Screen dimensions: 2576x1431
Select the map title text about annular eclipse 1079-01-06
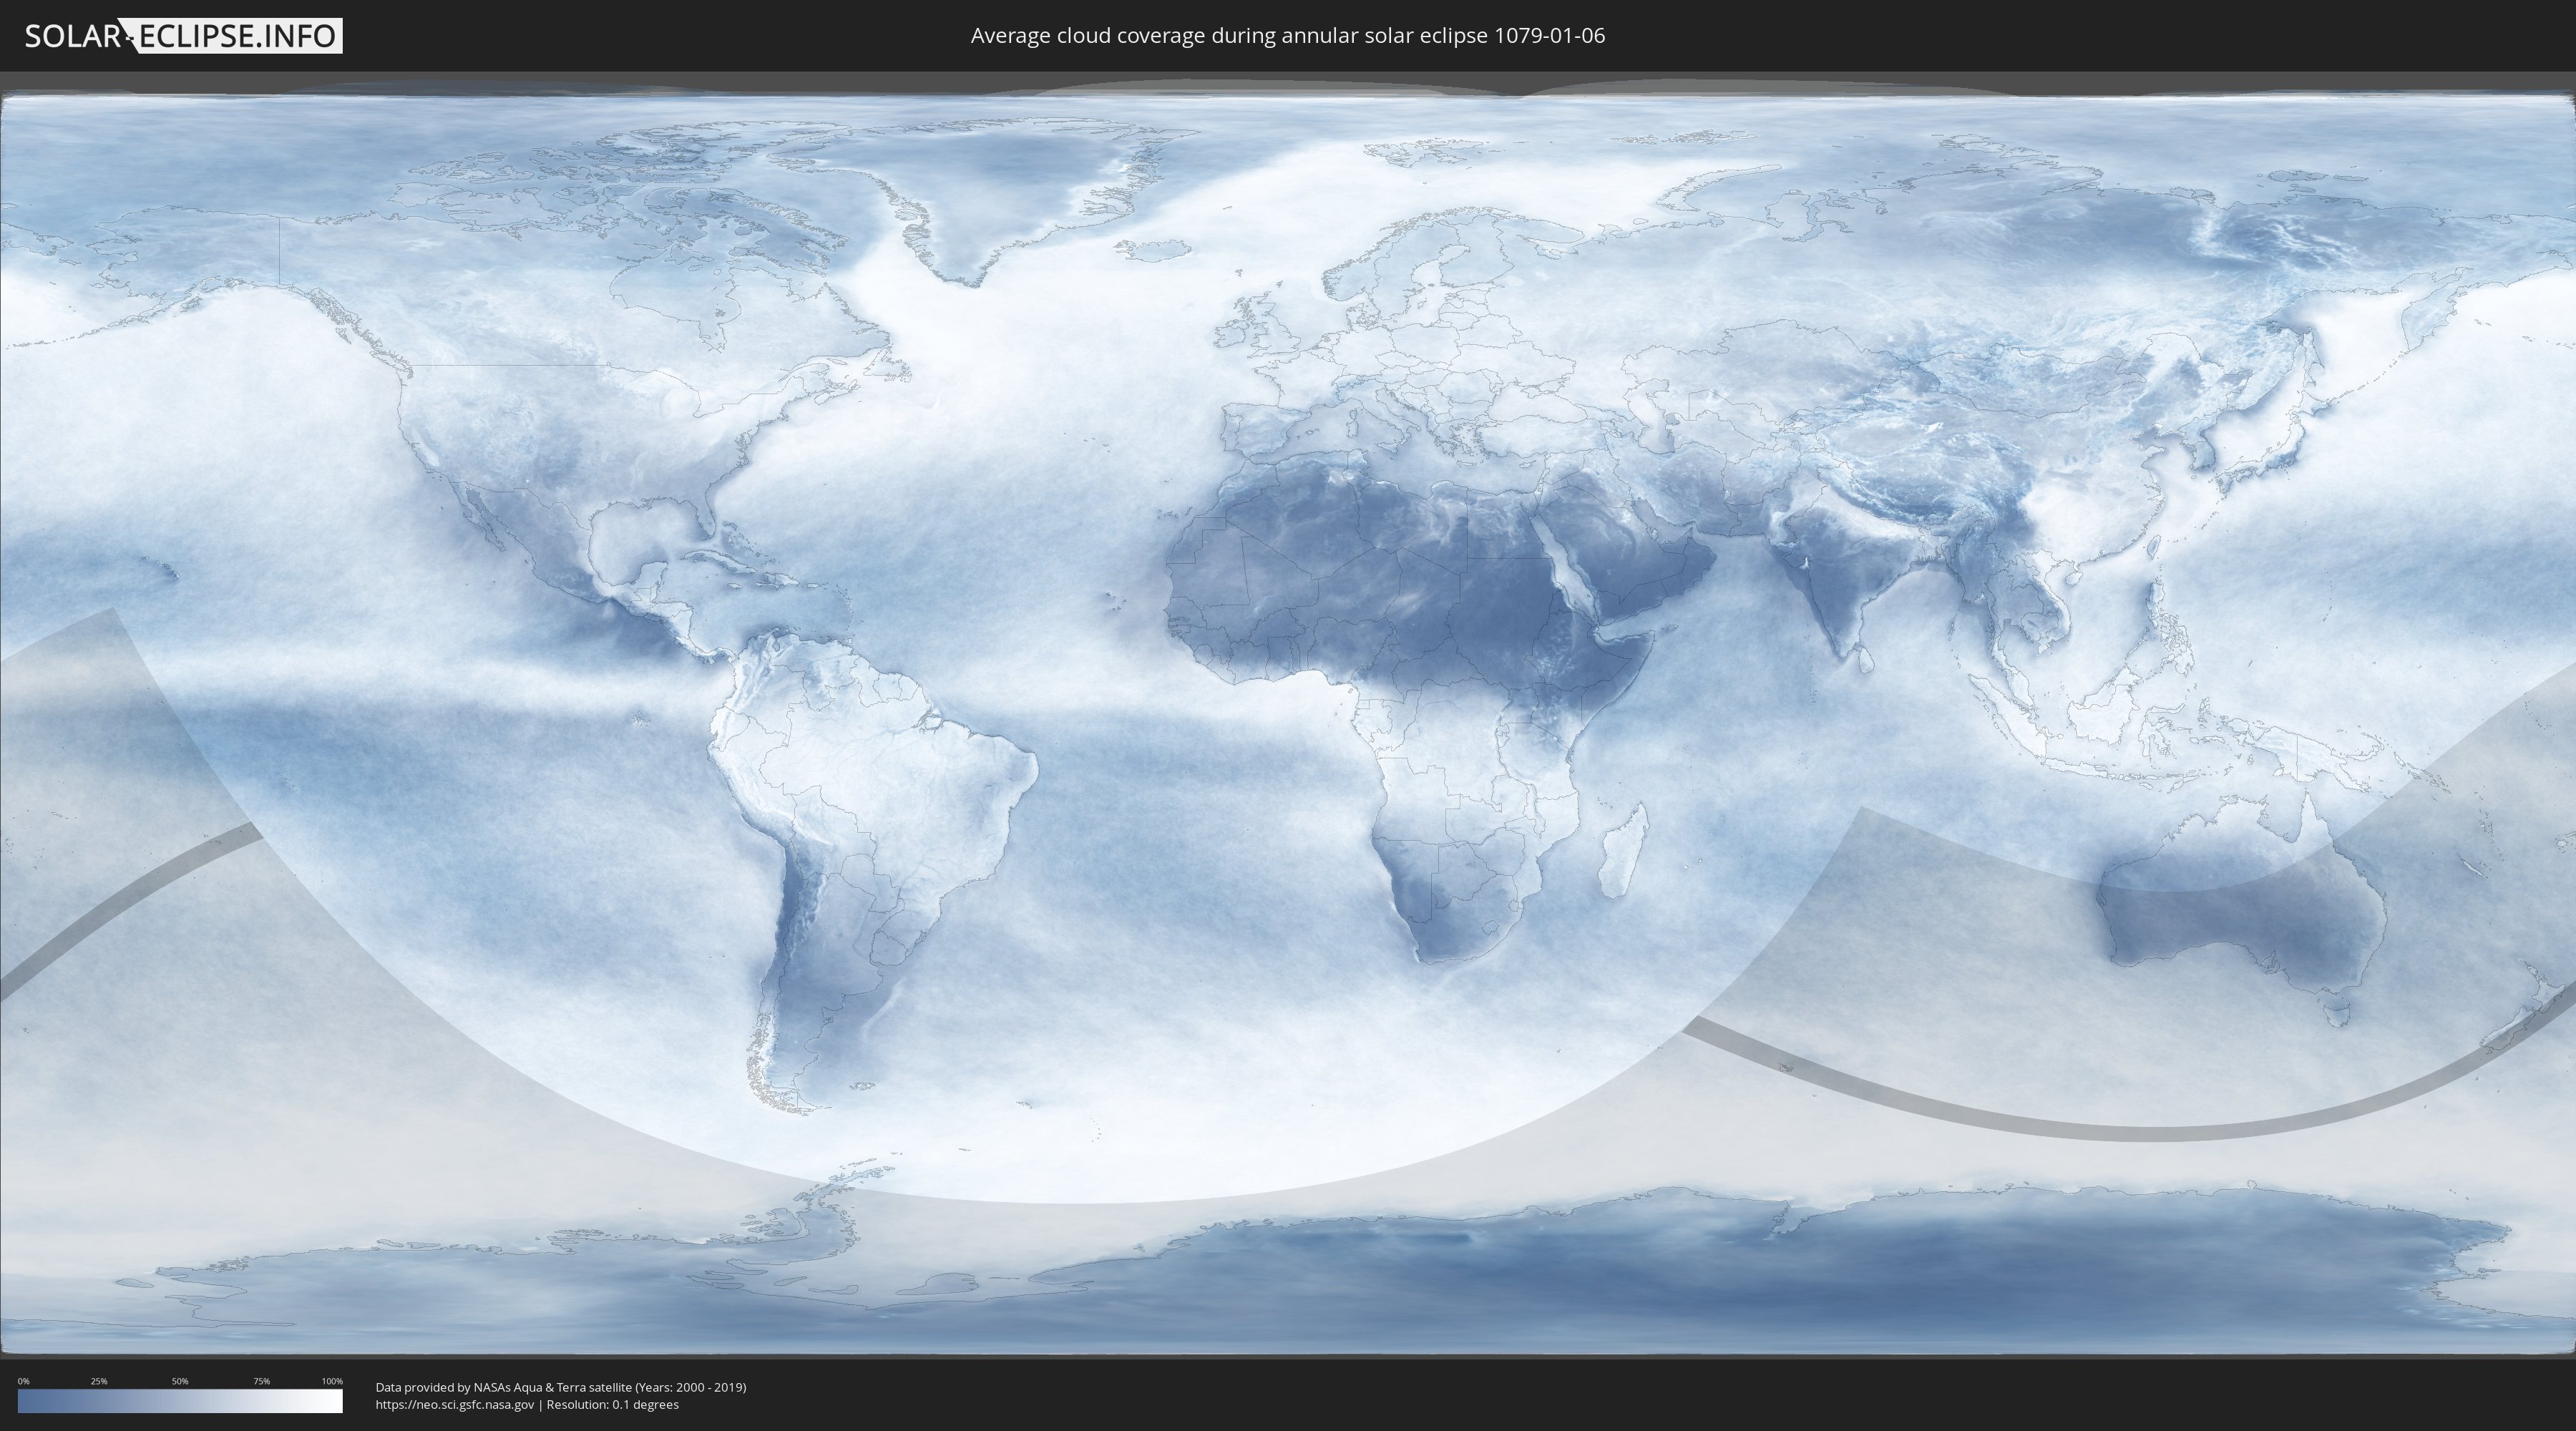point(1288,36)
